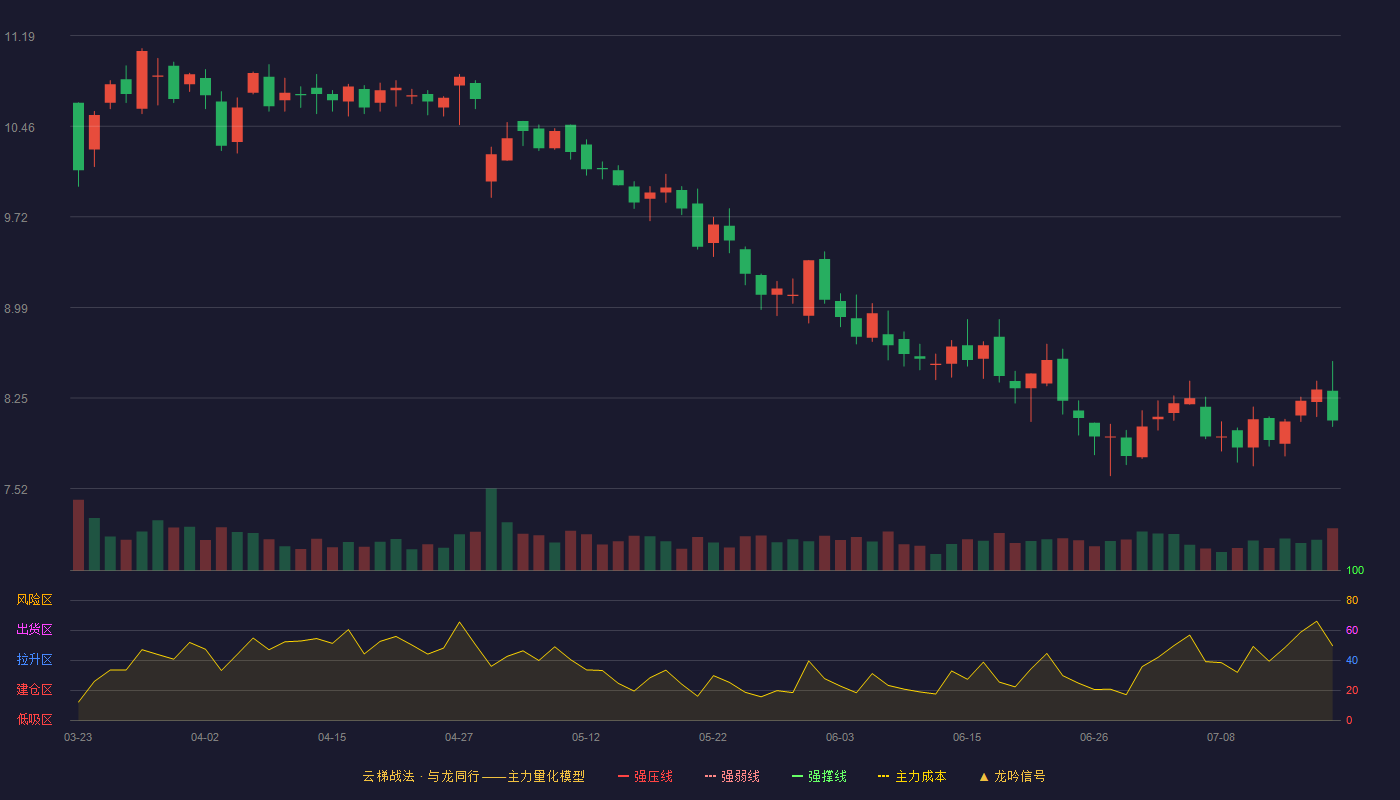
Task: Toggle the 强压线 legend item
Action: [x=645, y=776]
